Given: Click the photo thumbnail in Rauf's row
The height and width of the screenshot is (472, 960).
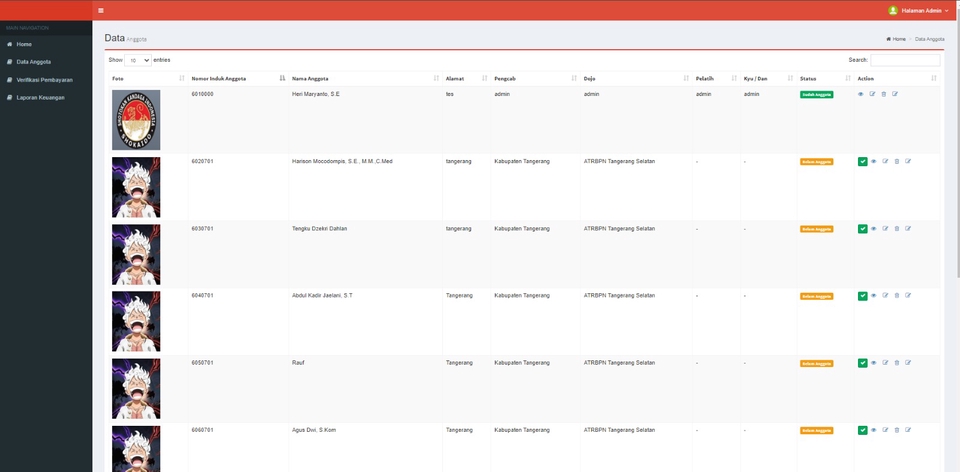Looking at the screenshot, I should (136, 388).
